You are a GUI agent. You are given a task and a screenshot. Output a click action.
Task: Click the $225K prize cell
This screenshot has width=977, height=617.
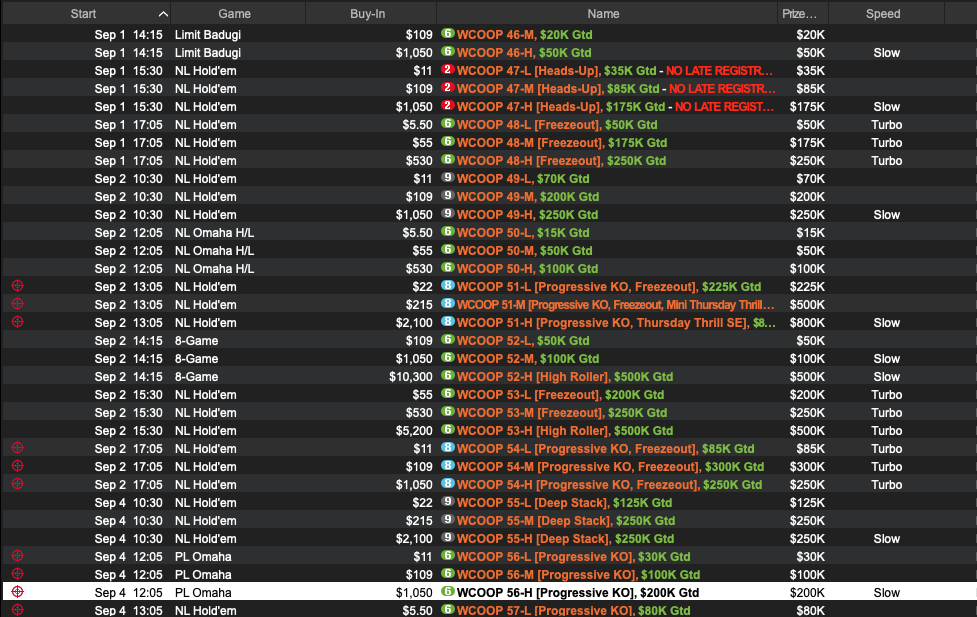[x=807, y=287]
